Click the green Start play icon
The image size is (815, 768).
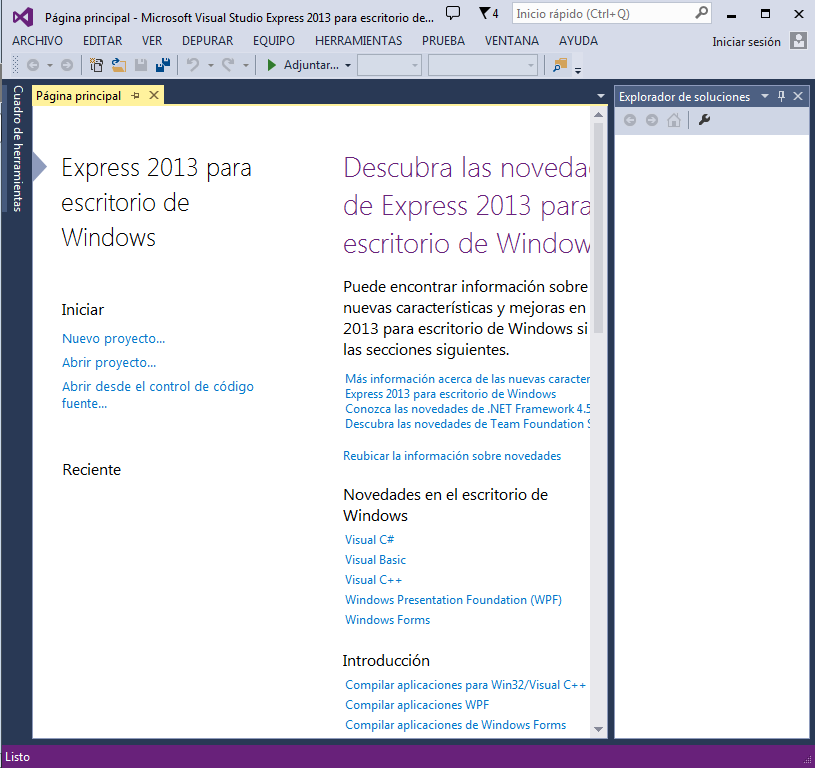[x=271, y=65]
